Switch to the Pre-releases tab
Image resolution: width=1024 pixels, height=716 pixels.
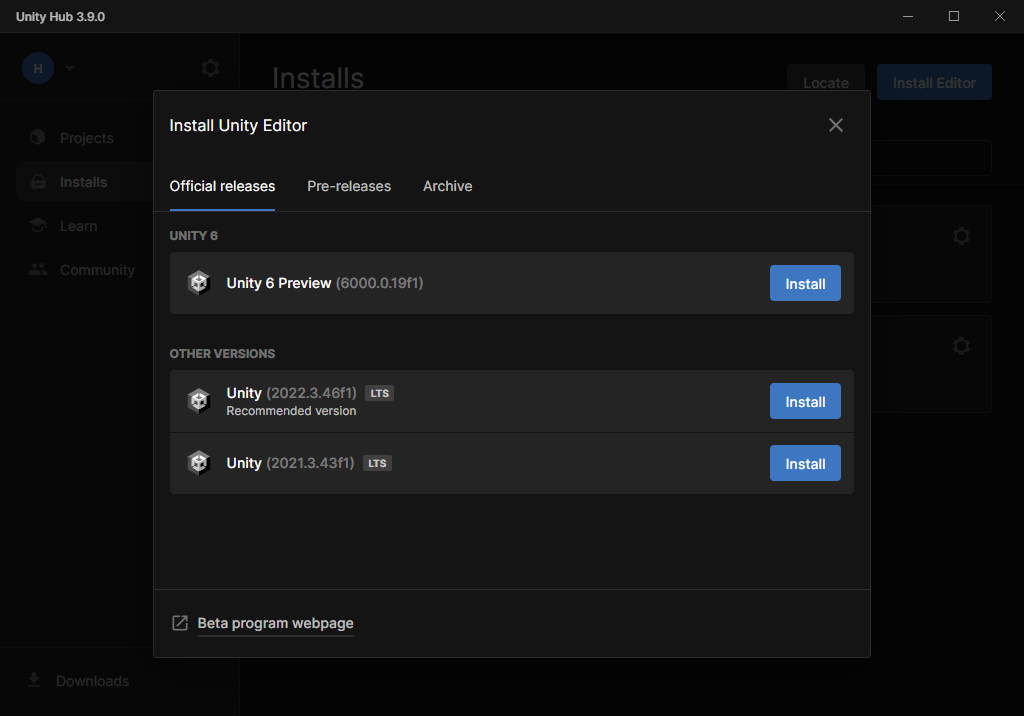click(349, 186)
